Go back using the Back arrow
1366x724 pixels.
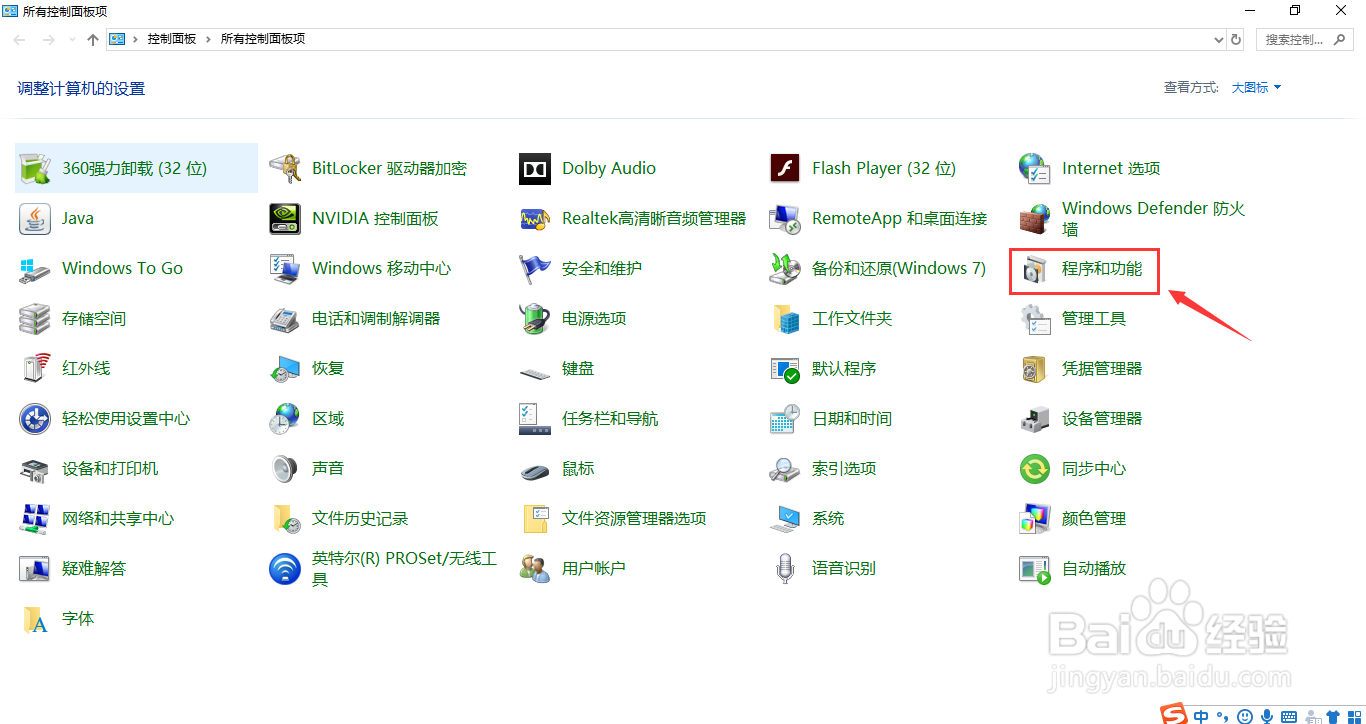point(20,39)
